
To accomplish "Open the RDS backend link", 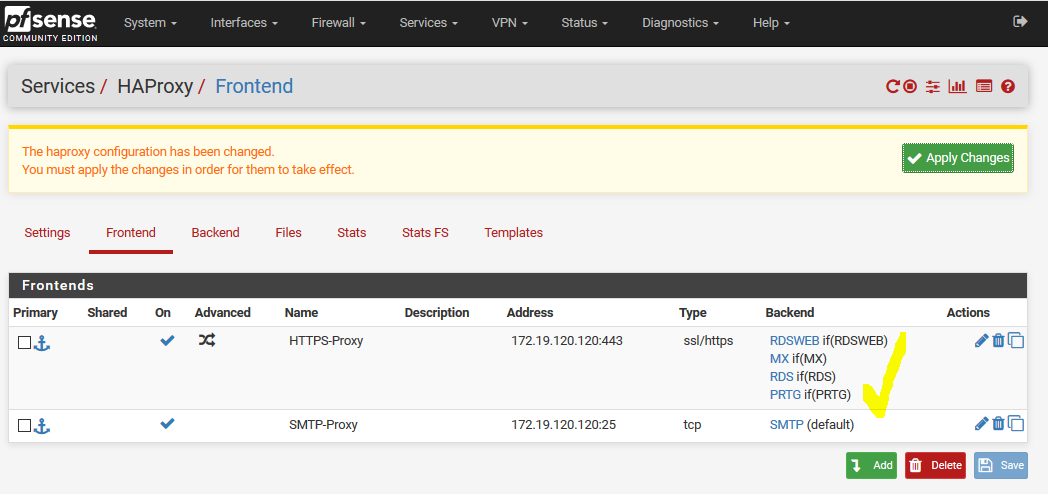I will pos(781,376).
